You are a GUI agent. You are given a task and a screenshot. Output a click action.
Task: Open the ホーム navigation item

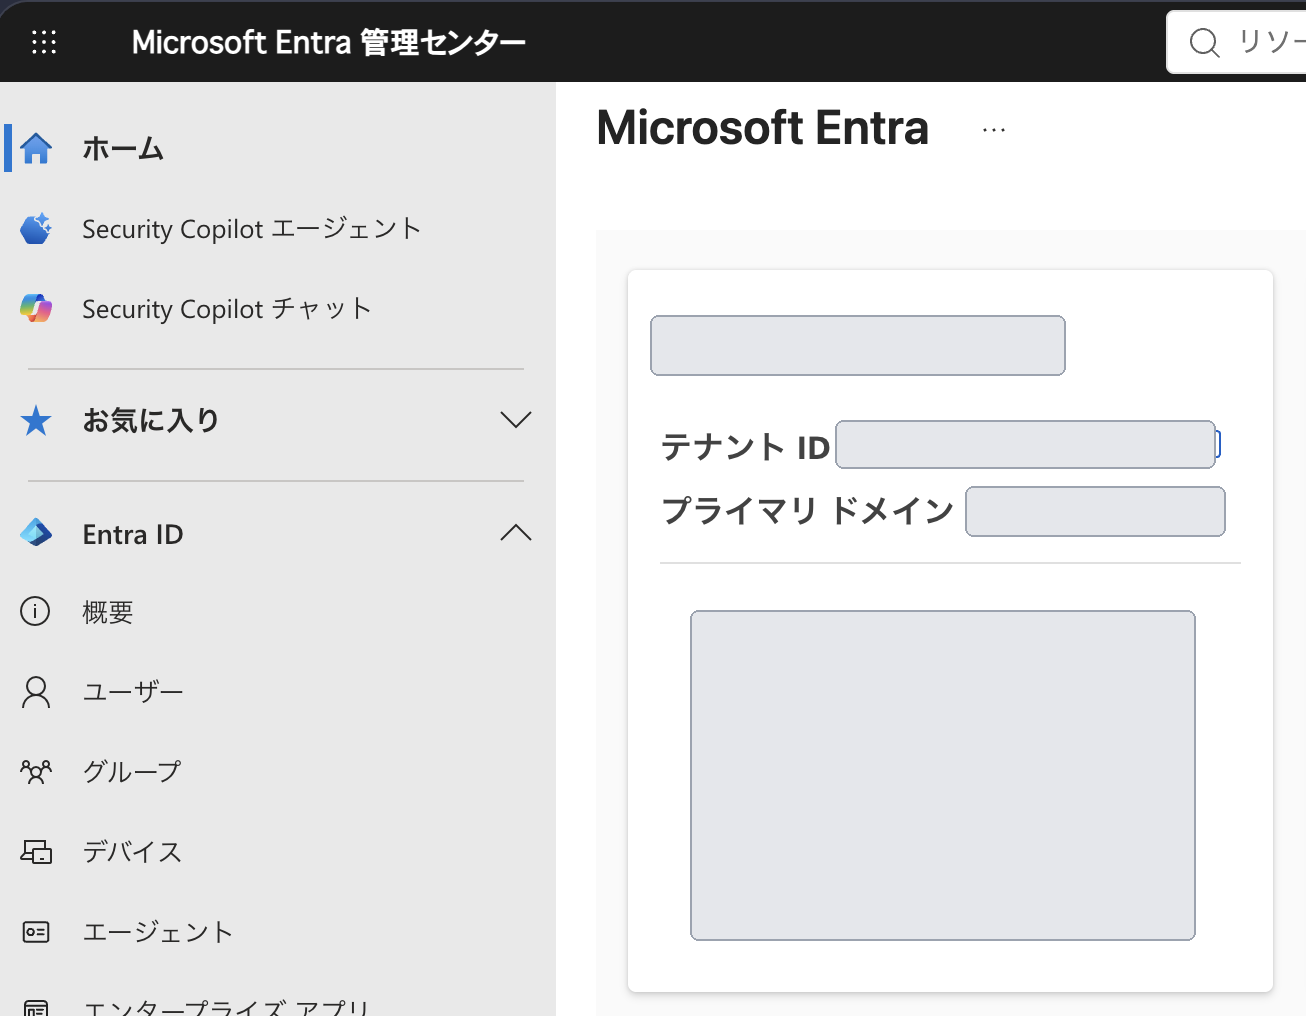278,148
